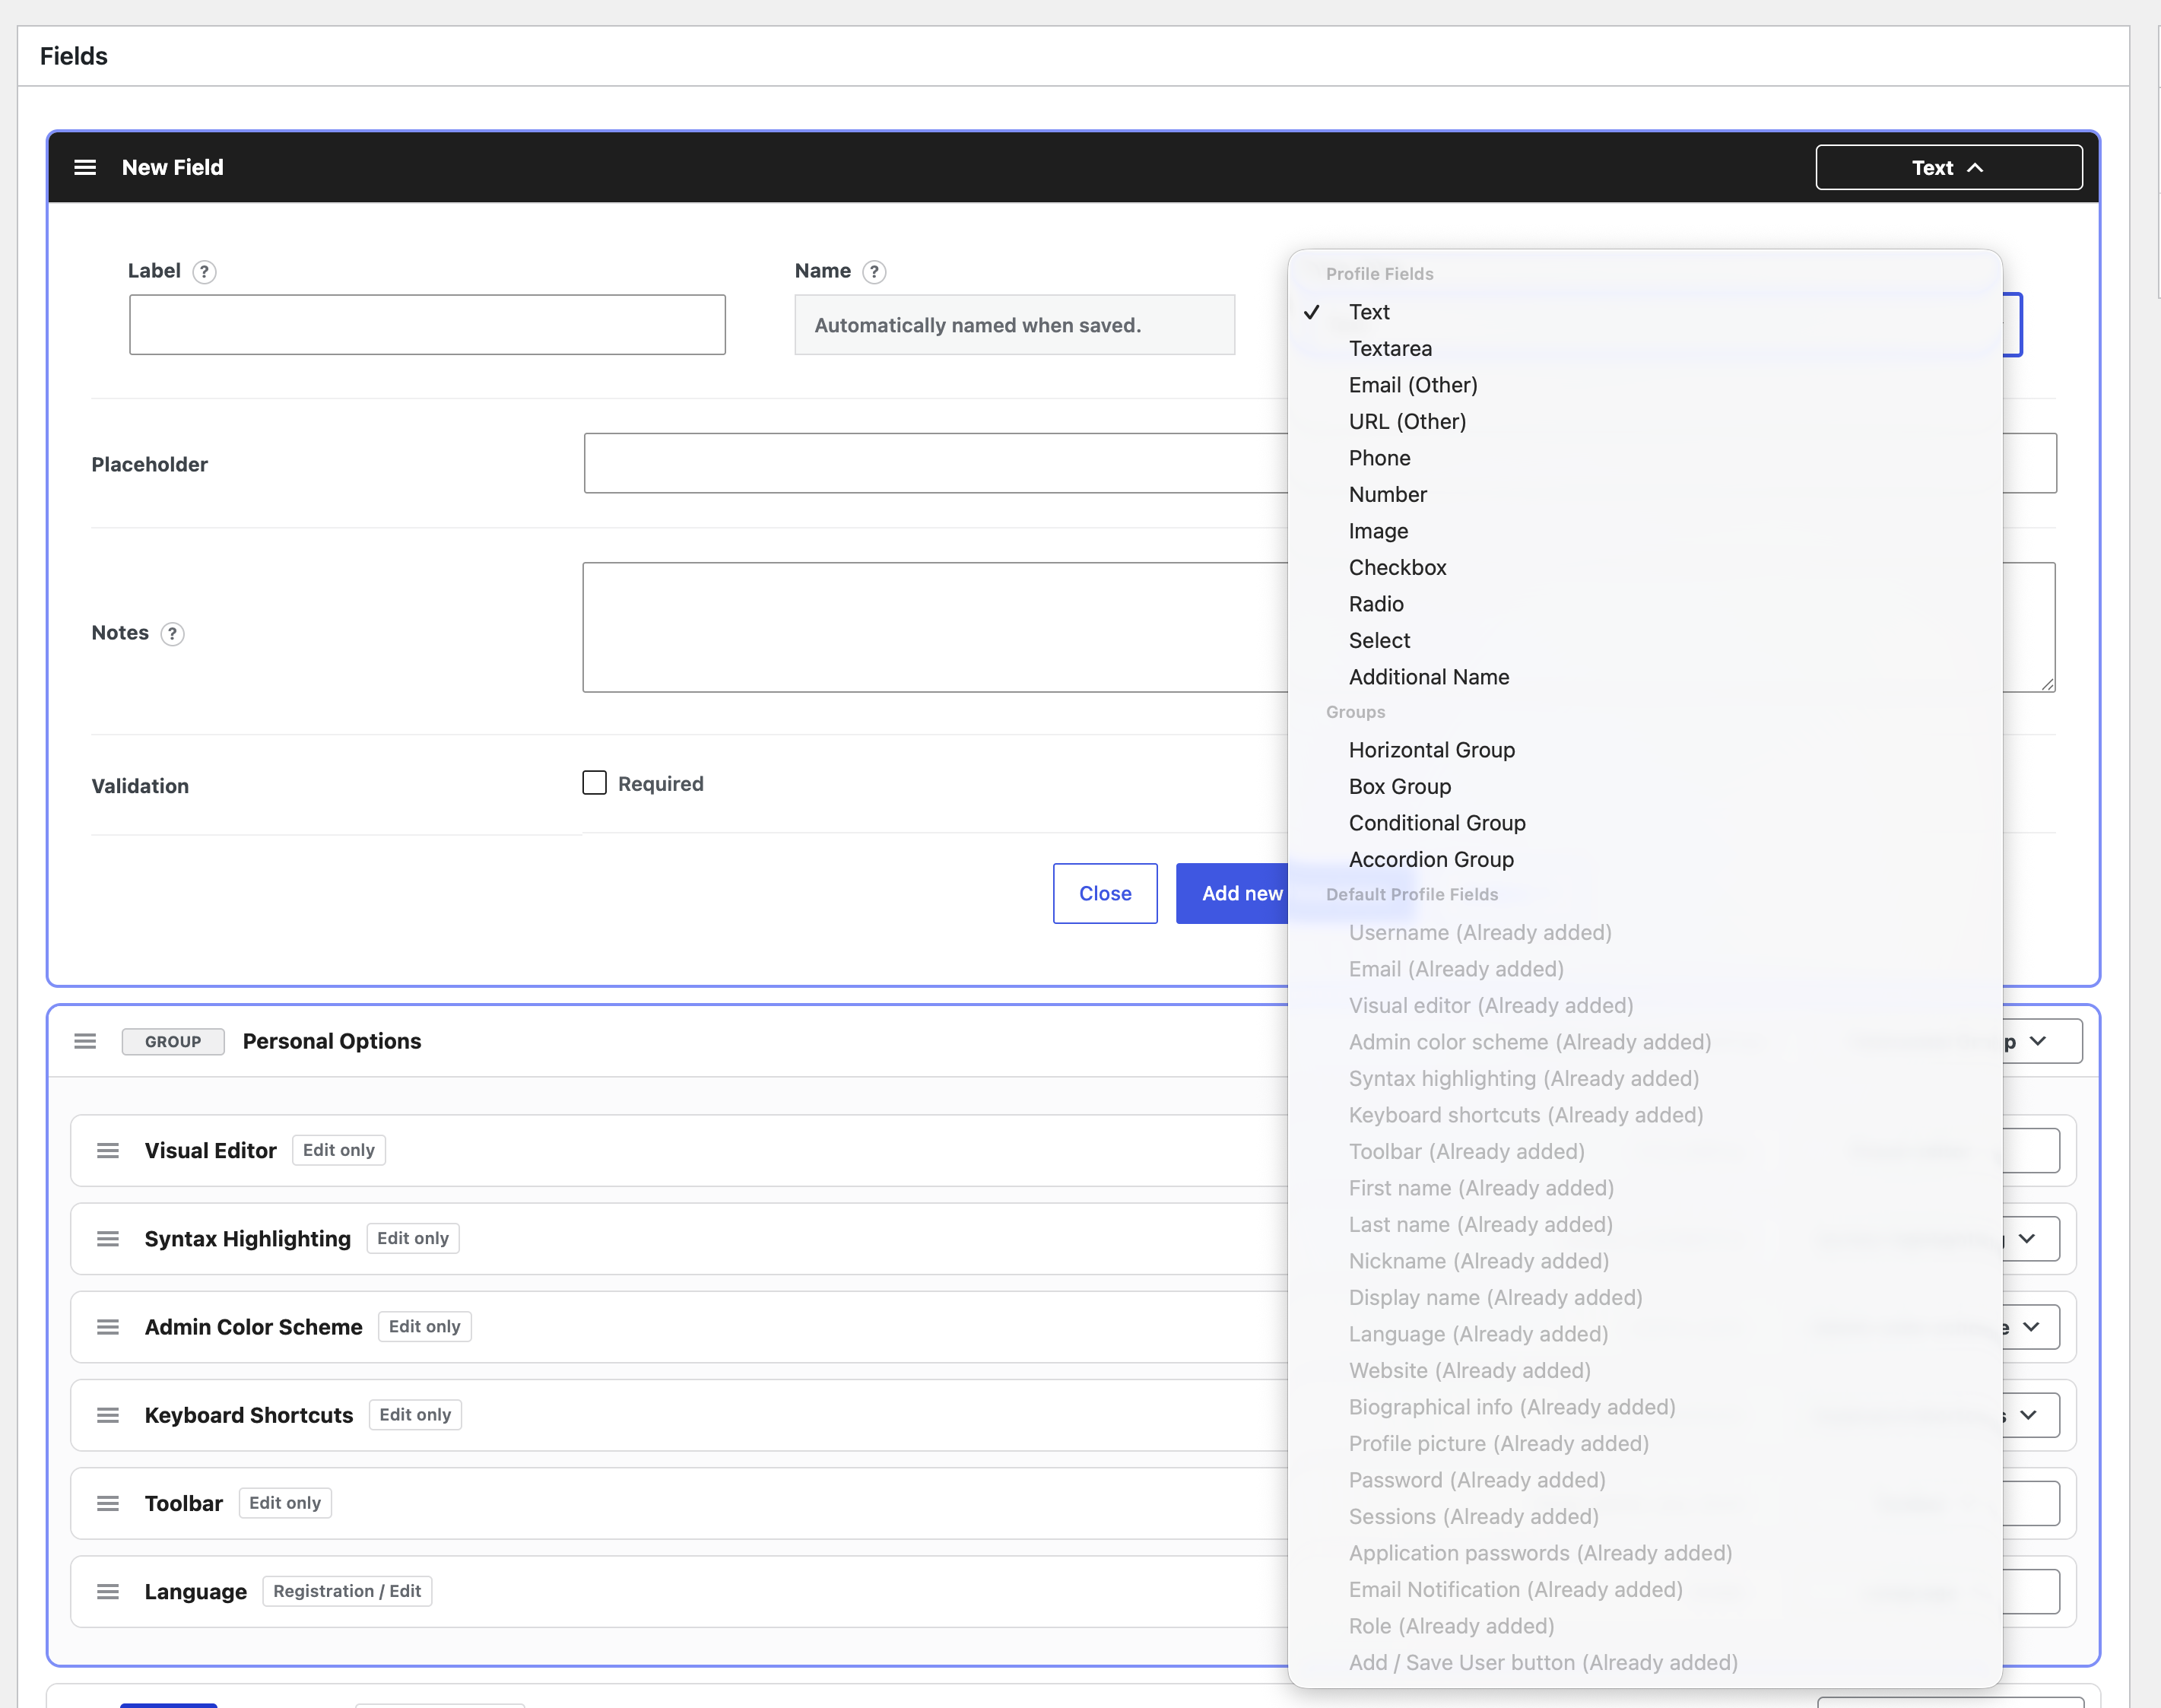The image size is (2161, 1708).
Task: Click the Personal Options group title
Action: pos(332,1041)
